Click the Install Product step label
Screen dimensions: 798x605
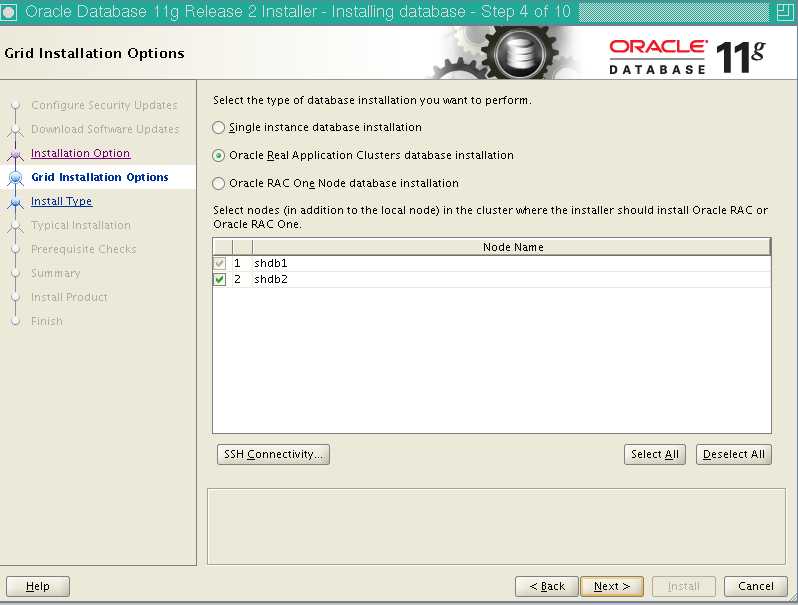pos(69,297)
